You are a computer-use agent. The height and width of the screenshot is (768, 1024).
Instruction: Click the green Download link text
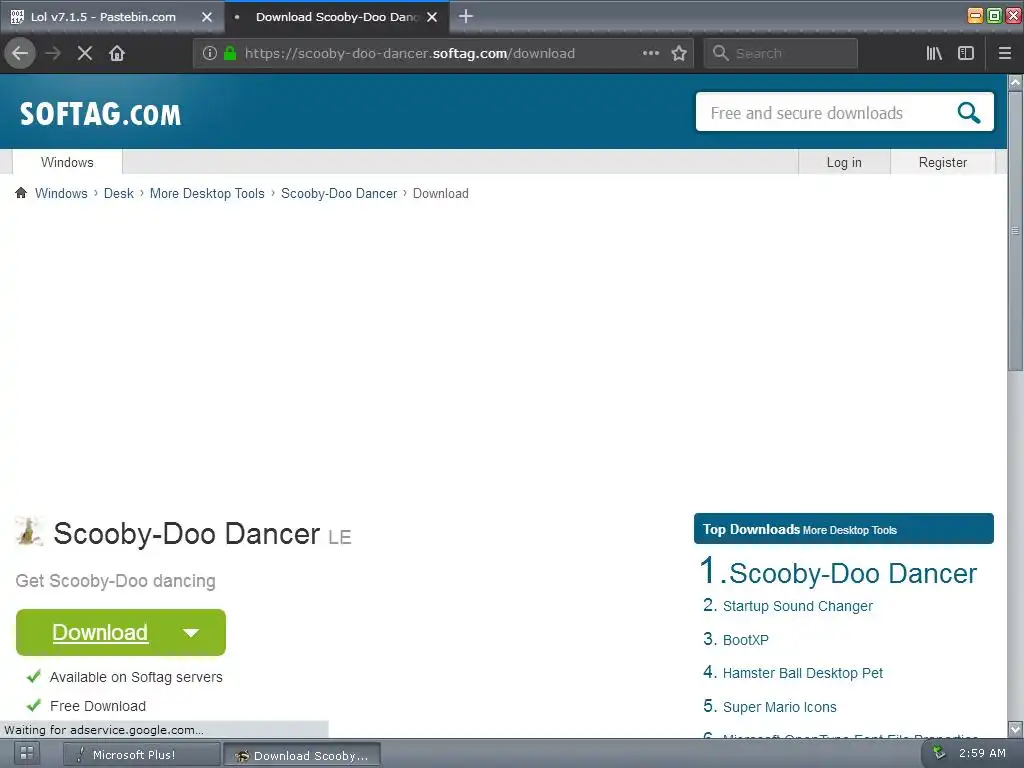tap(100, 632)
